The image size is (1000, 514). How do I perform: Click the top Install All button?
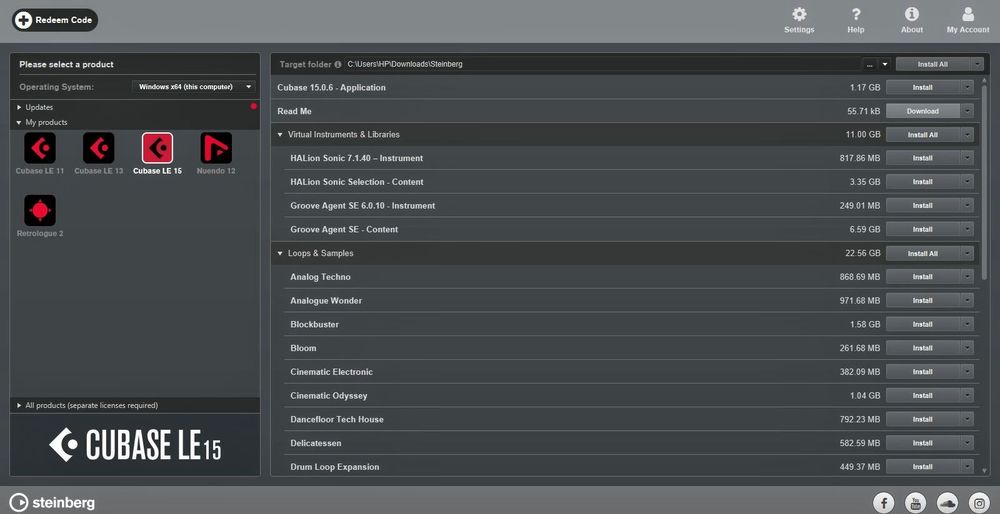click(x=934, y=64)
